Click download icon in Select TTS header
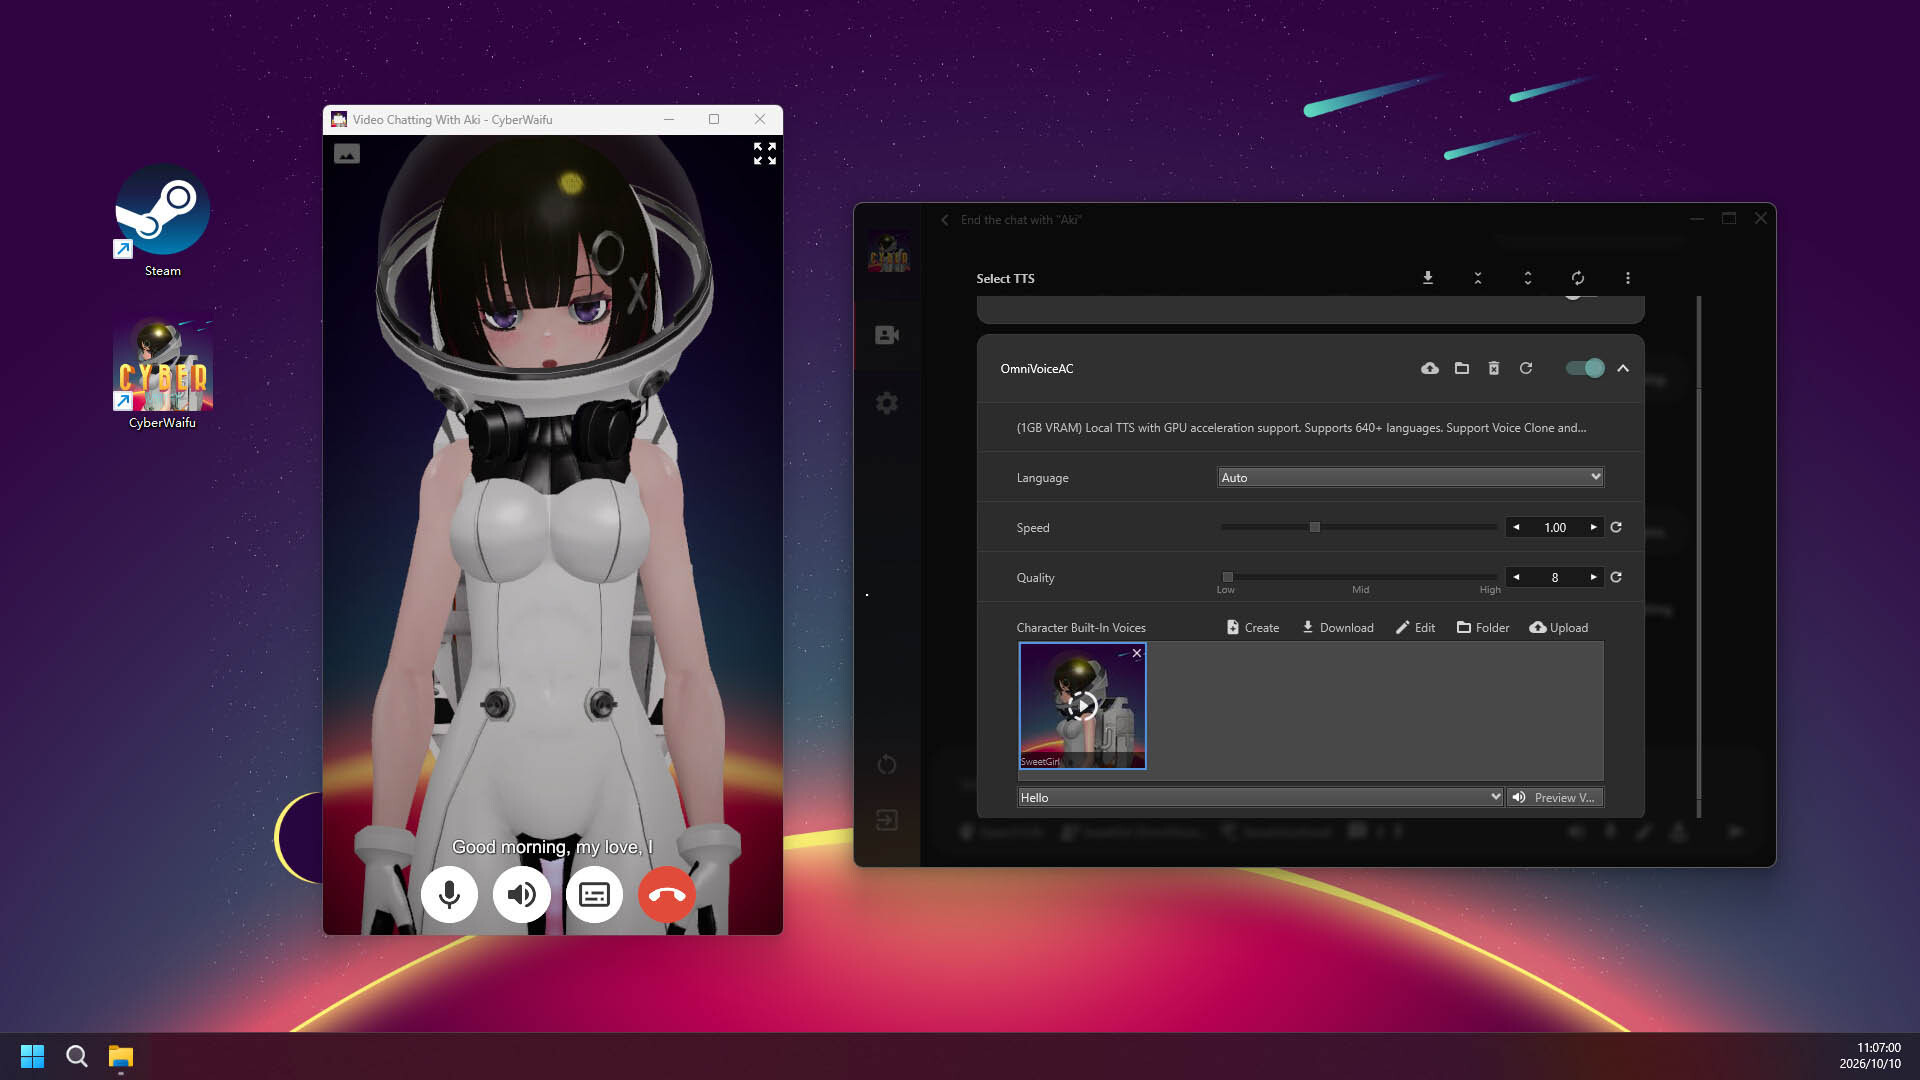The width and height of the screenshot is (1920, 1080). pos(1428,278)
